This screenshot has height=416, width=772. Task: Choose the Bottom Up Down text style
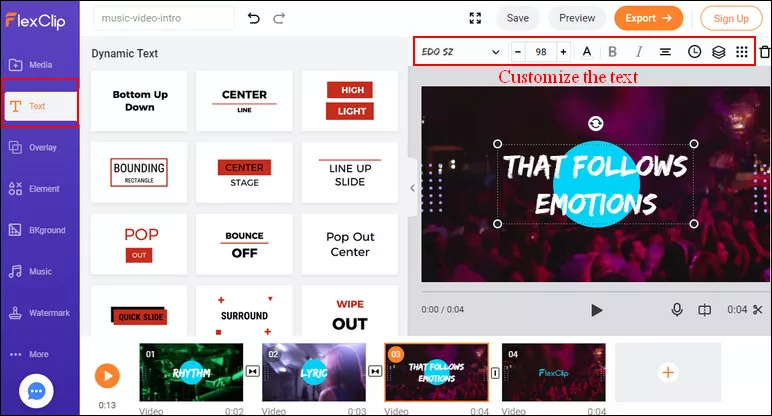(x=139, y=101)
